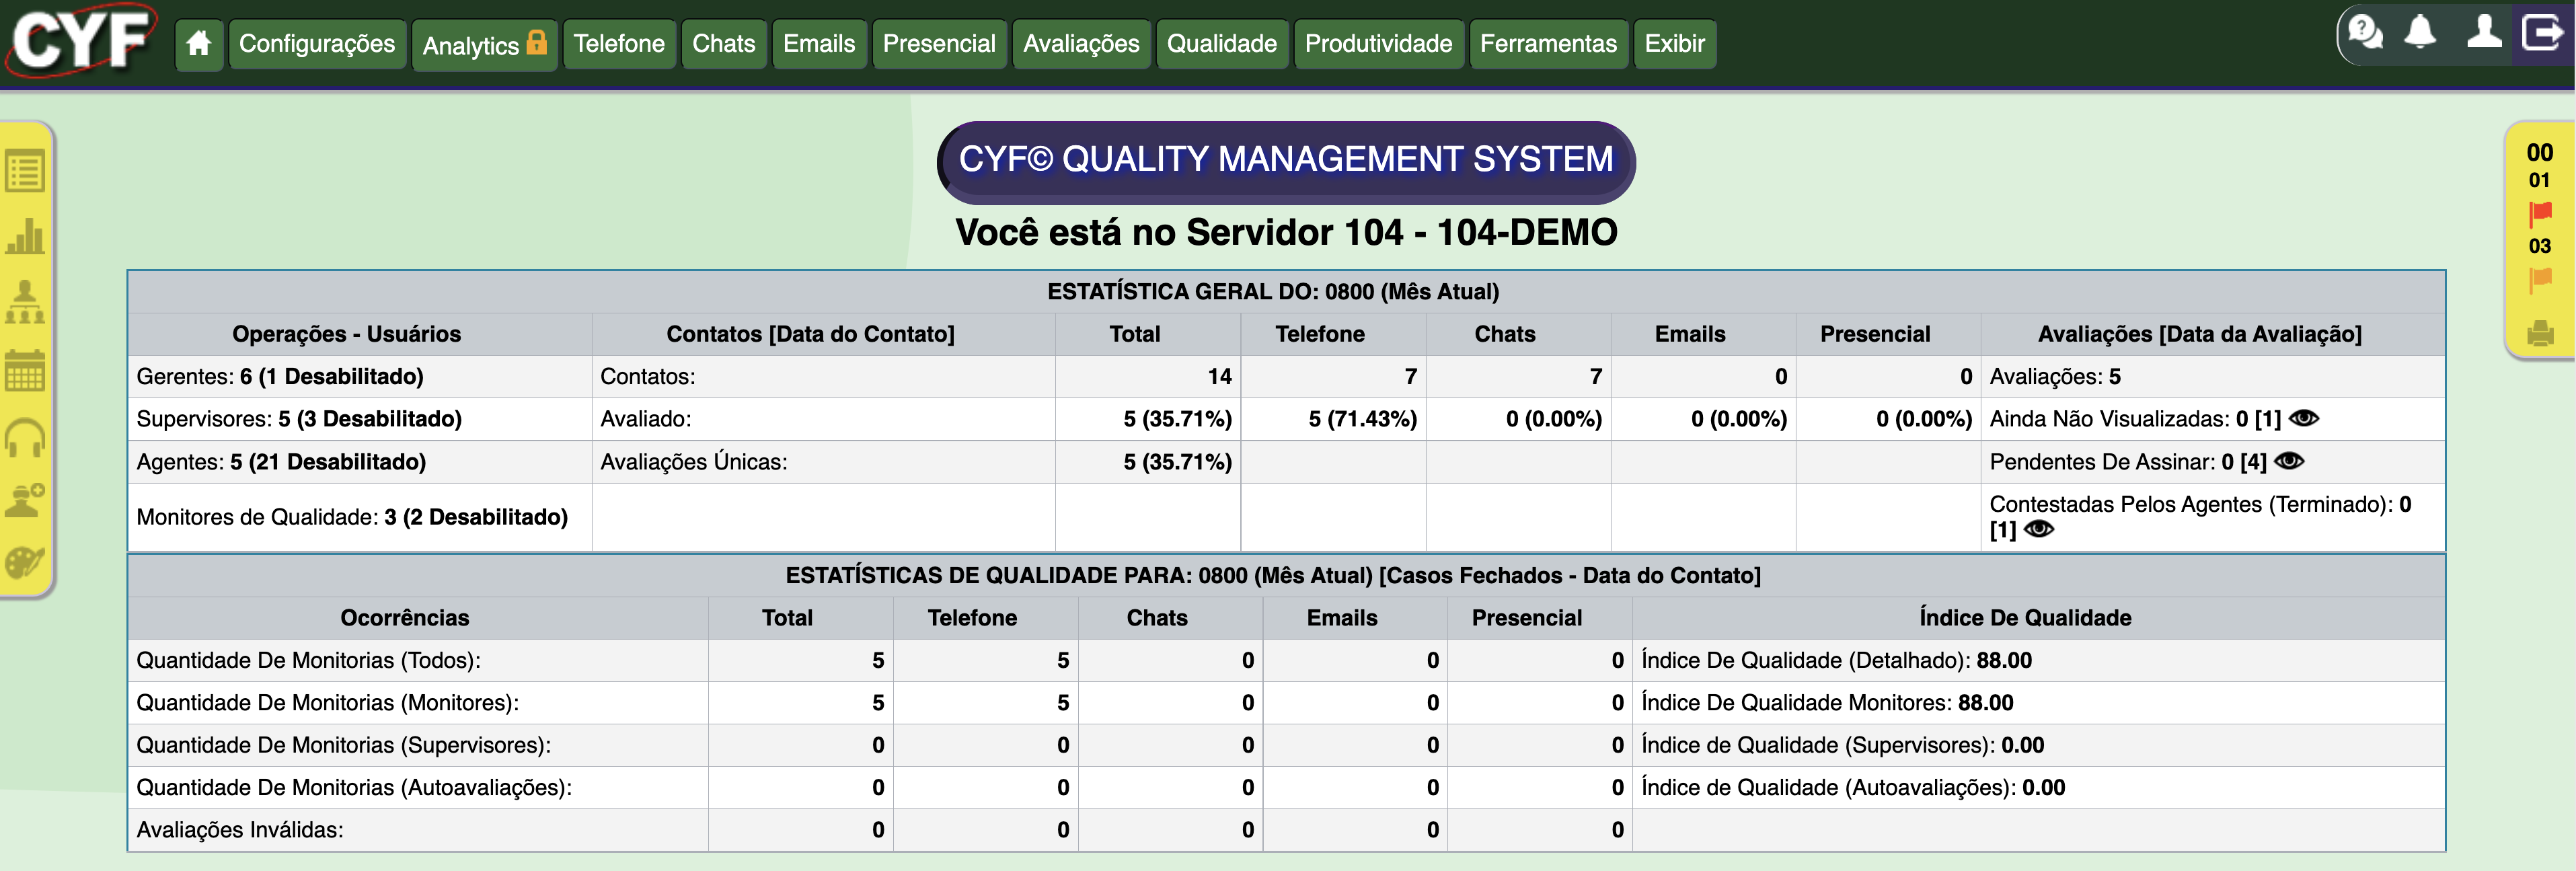Click Avaliações Únicas '5 (35.71%)' total cell
This screenshot has width=2576, height=871.
[1148, 462]
